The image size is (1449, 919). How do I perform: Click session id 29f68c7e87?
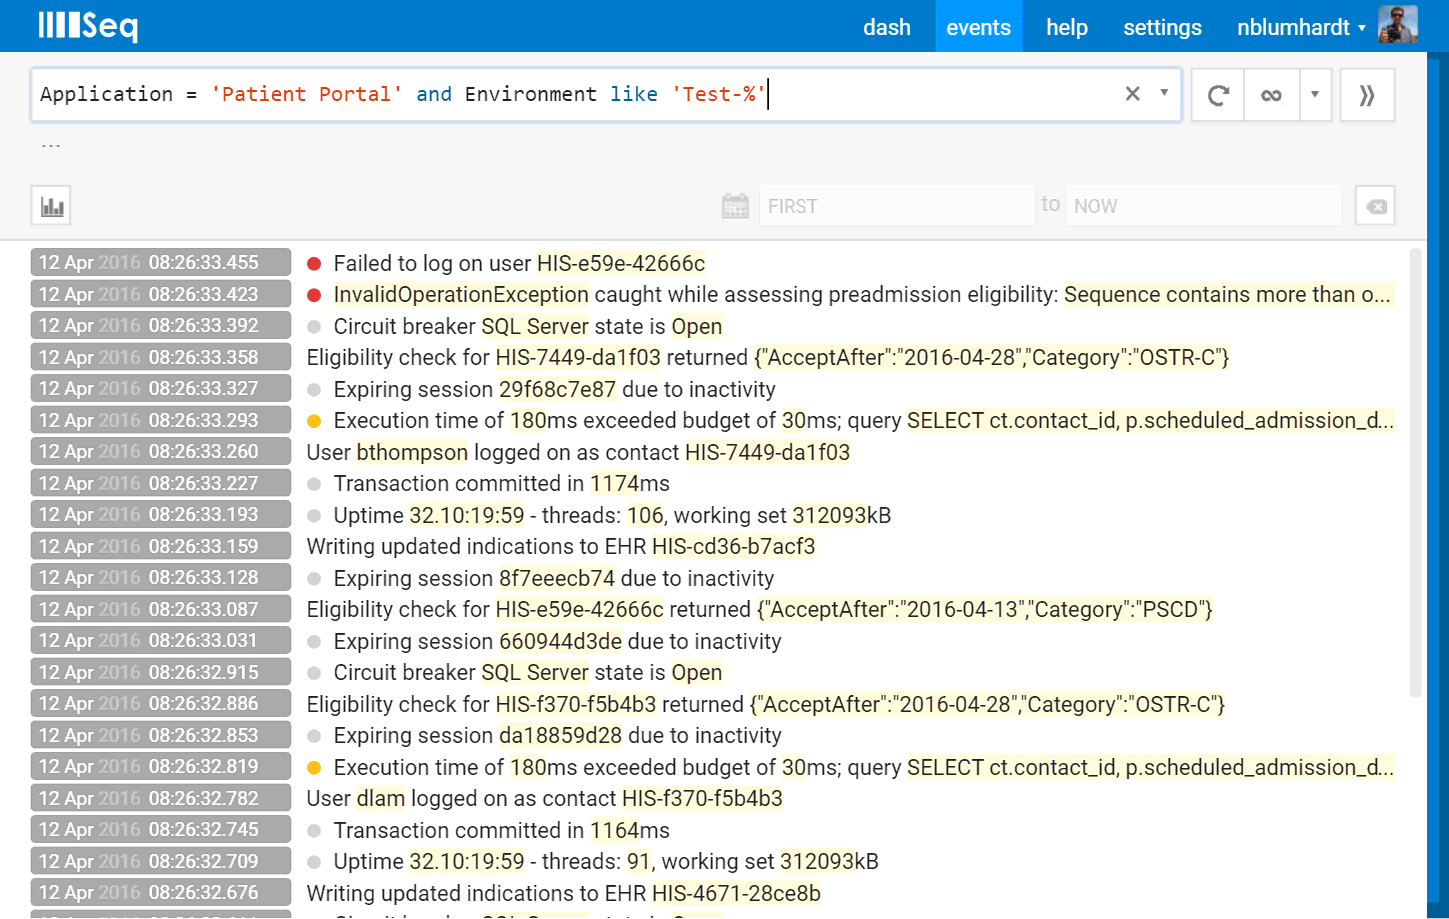pyautogui.click(x=560, y=389)
